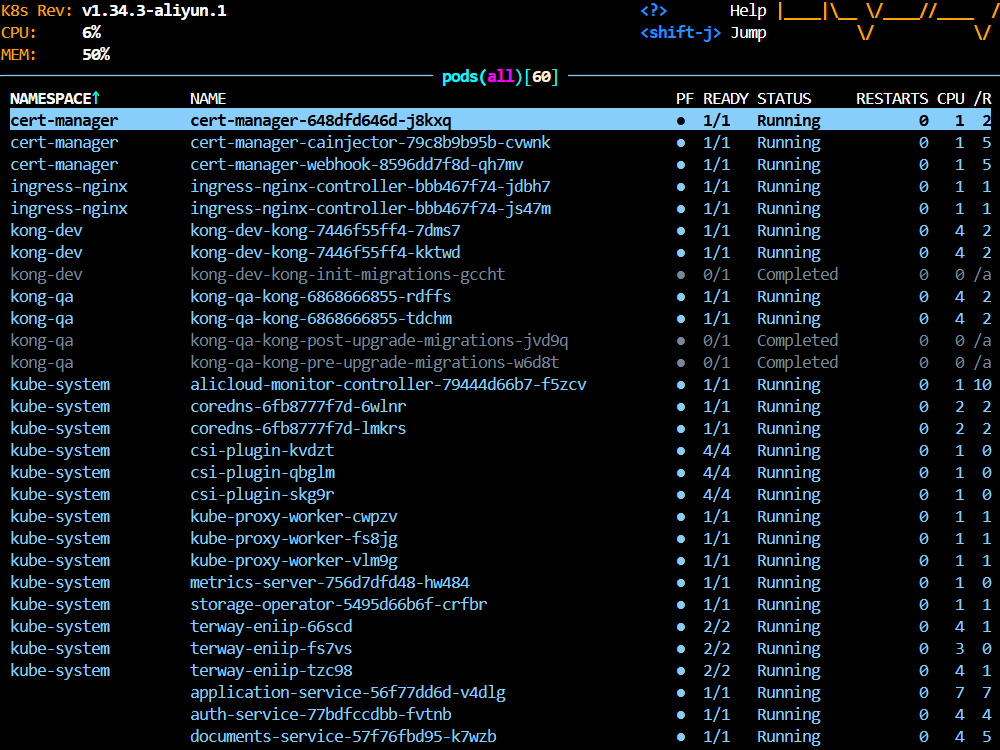Select pod csi-plugin-kvdzt
Screen dimensions: 1000x750
(x=500, y=450)
